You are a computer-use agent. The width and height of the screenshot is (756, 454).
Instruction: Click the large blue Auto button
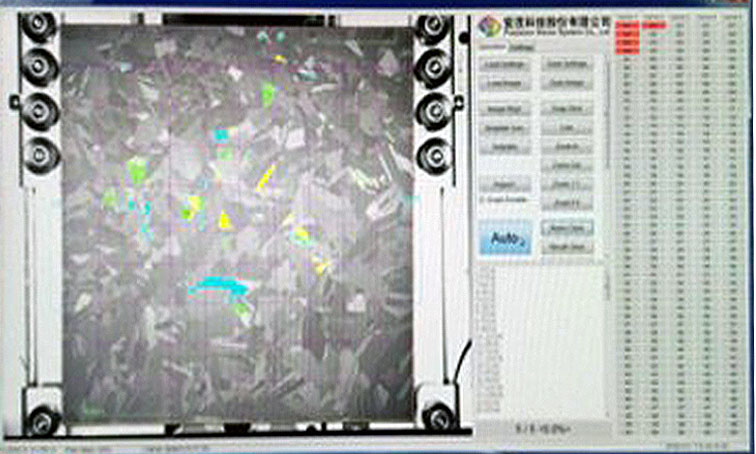[x=505, y=239]
